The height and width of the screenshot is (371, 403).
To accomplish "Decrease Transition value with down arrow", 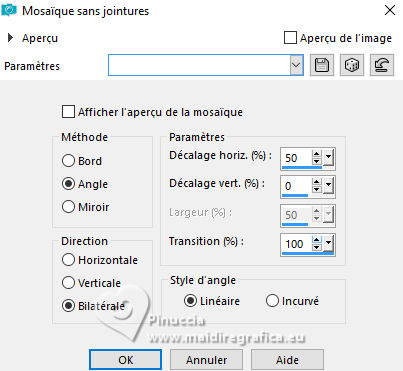I will pyautogui.click(x=316, y=248).
